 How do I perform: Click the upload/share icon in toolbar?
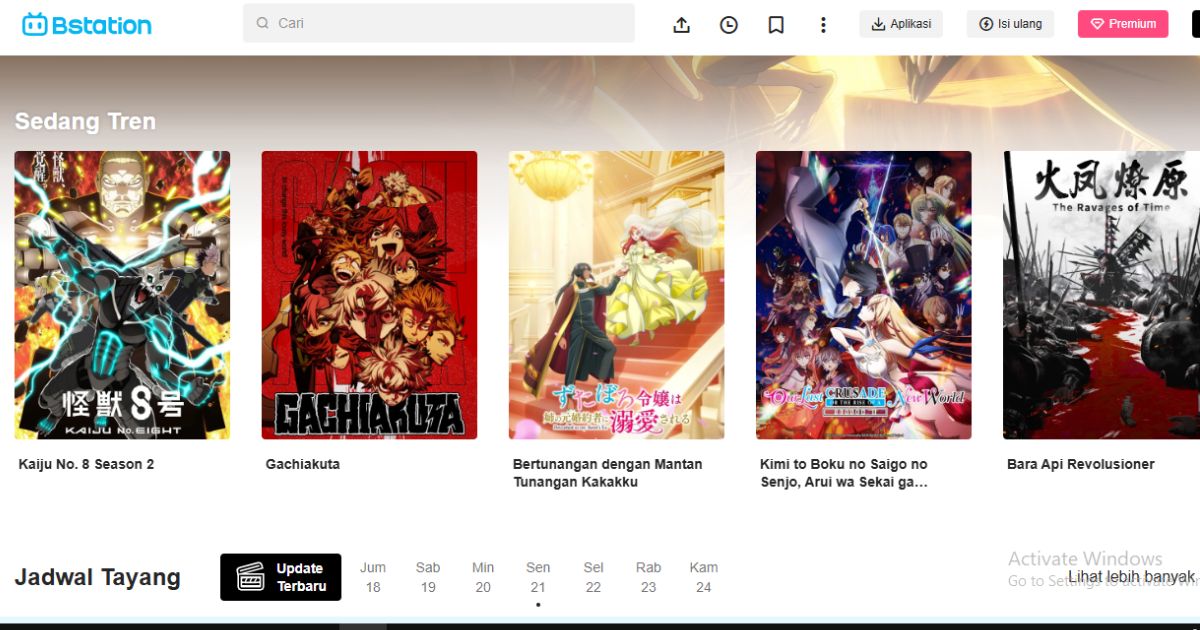click(681, 24)
